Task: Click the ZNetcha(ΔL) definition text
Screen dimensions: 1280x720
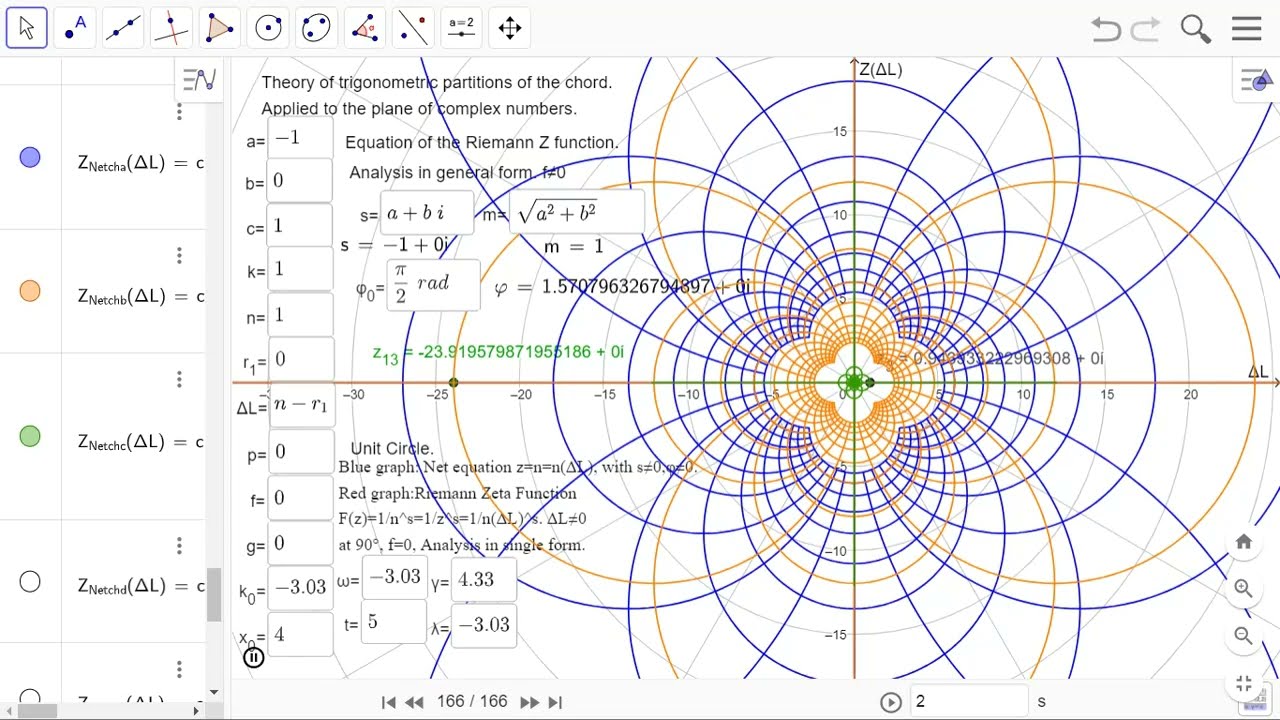Action: tap(141, 162)
